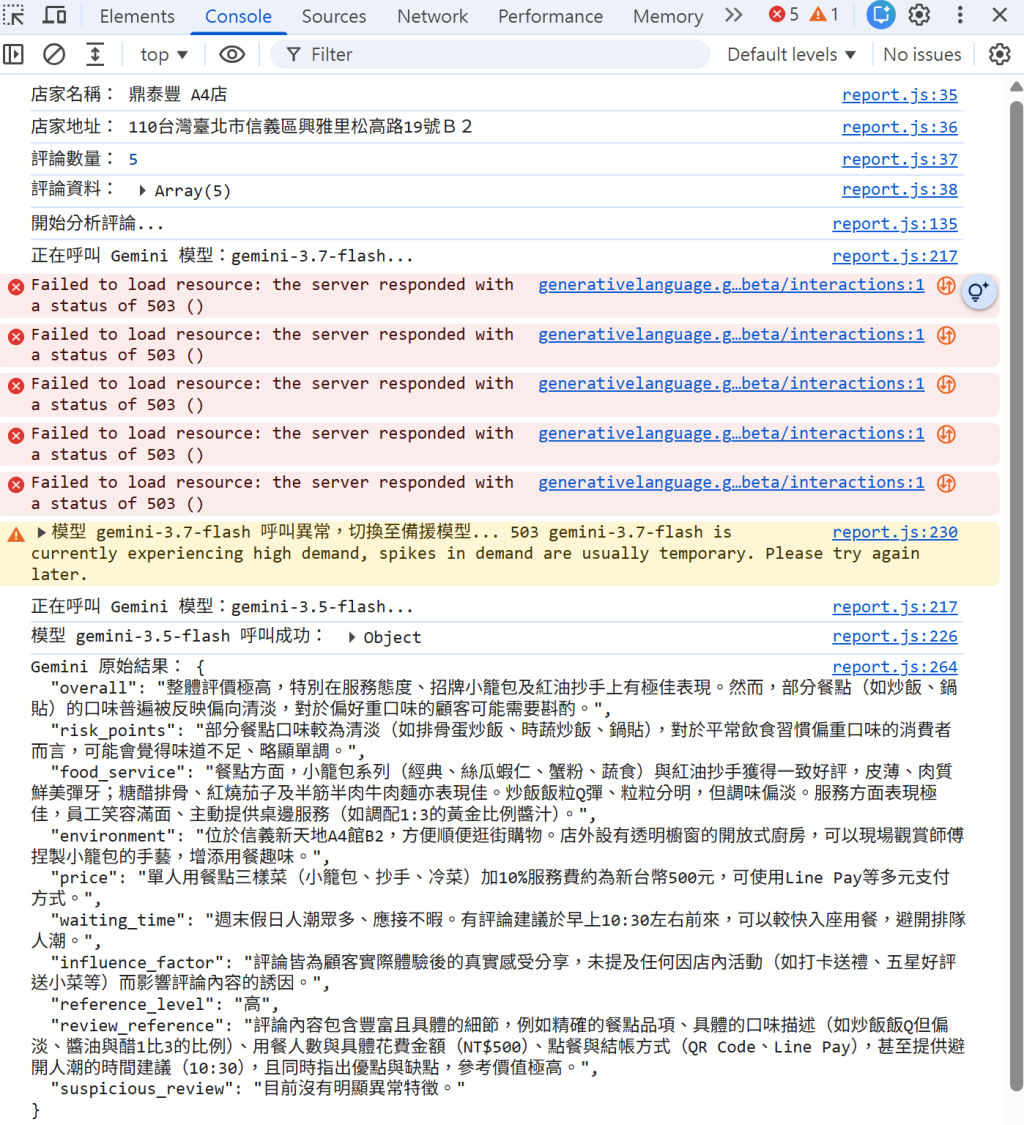Clear the console with the clear icon
The height and width of the screenshot is (1125, 1024).
point(54,54)
